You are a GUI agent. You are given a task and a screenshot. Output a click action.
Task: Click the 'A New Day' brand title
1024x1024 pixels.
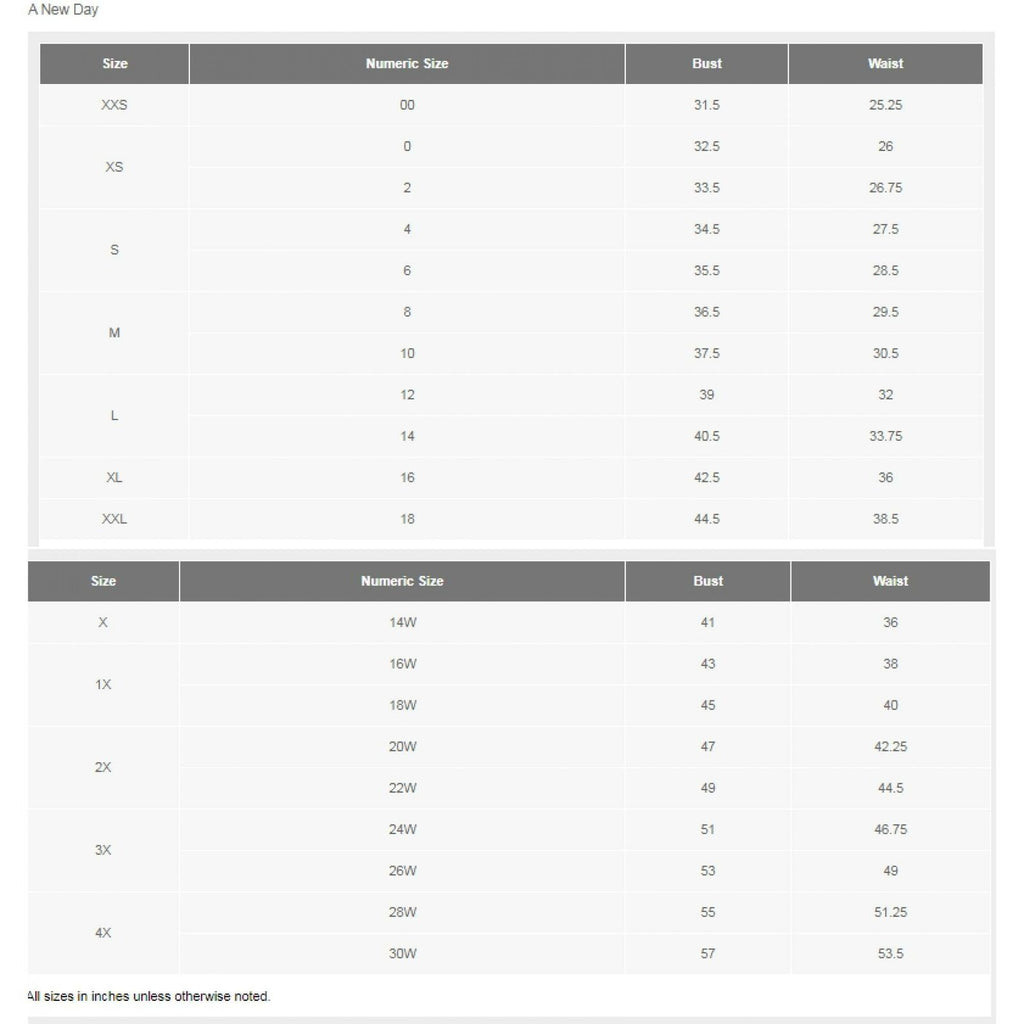click(63, 10)
